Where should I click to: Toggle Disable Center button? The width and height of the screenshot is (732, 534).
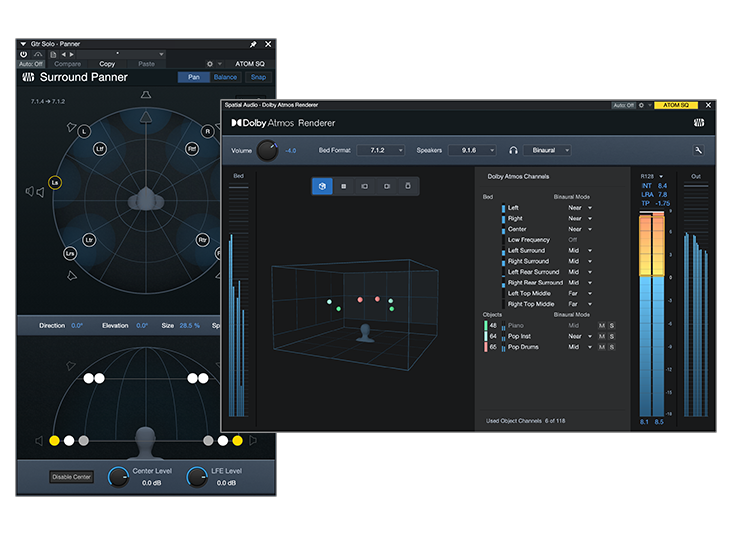71,477
